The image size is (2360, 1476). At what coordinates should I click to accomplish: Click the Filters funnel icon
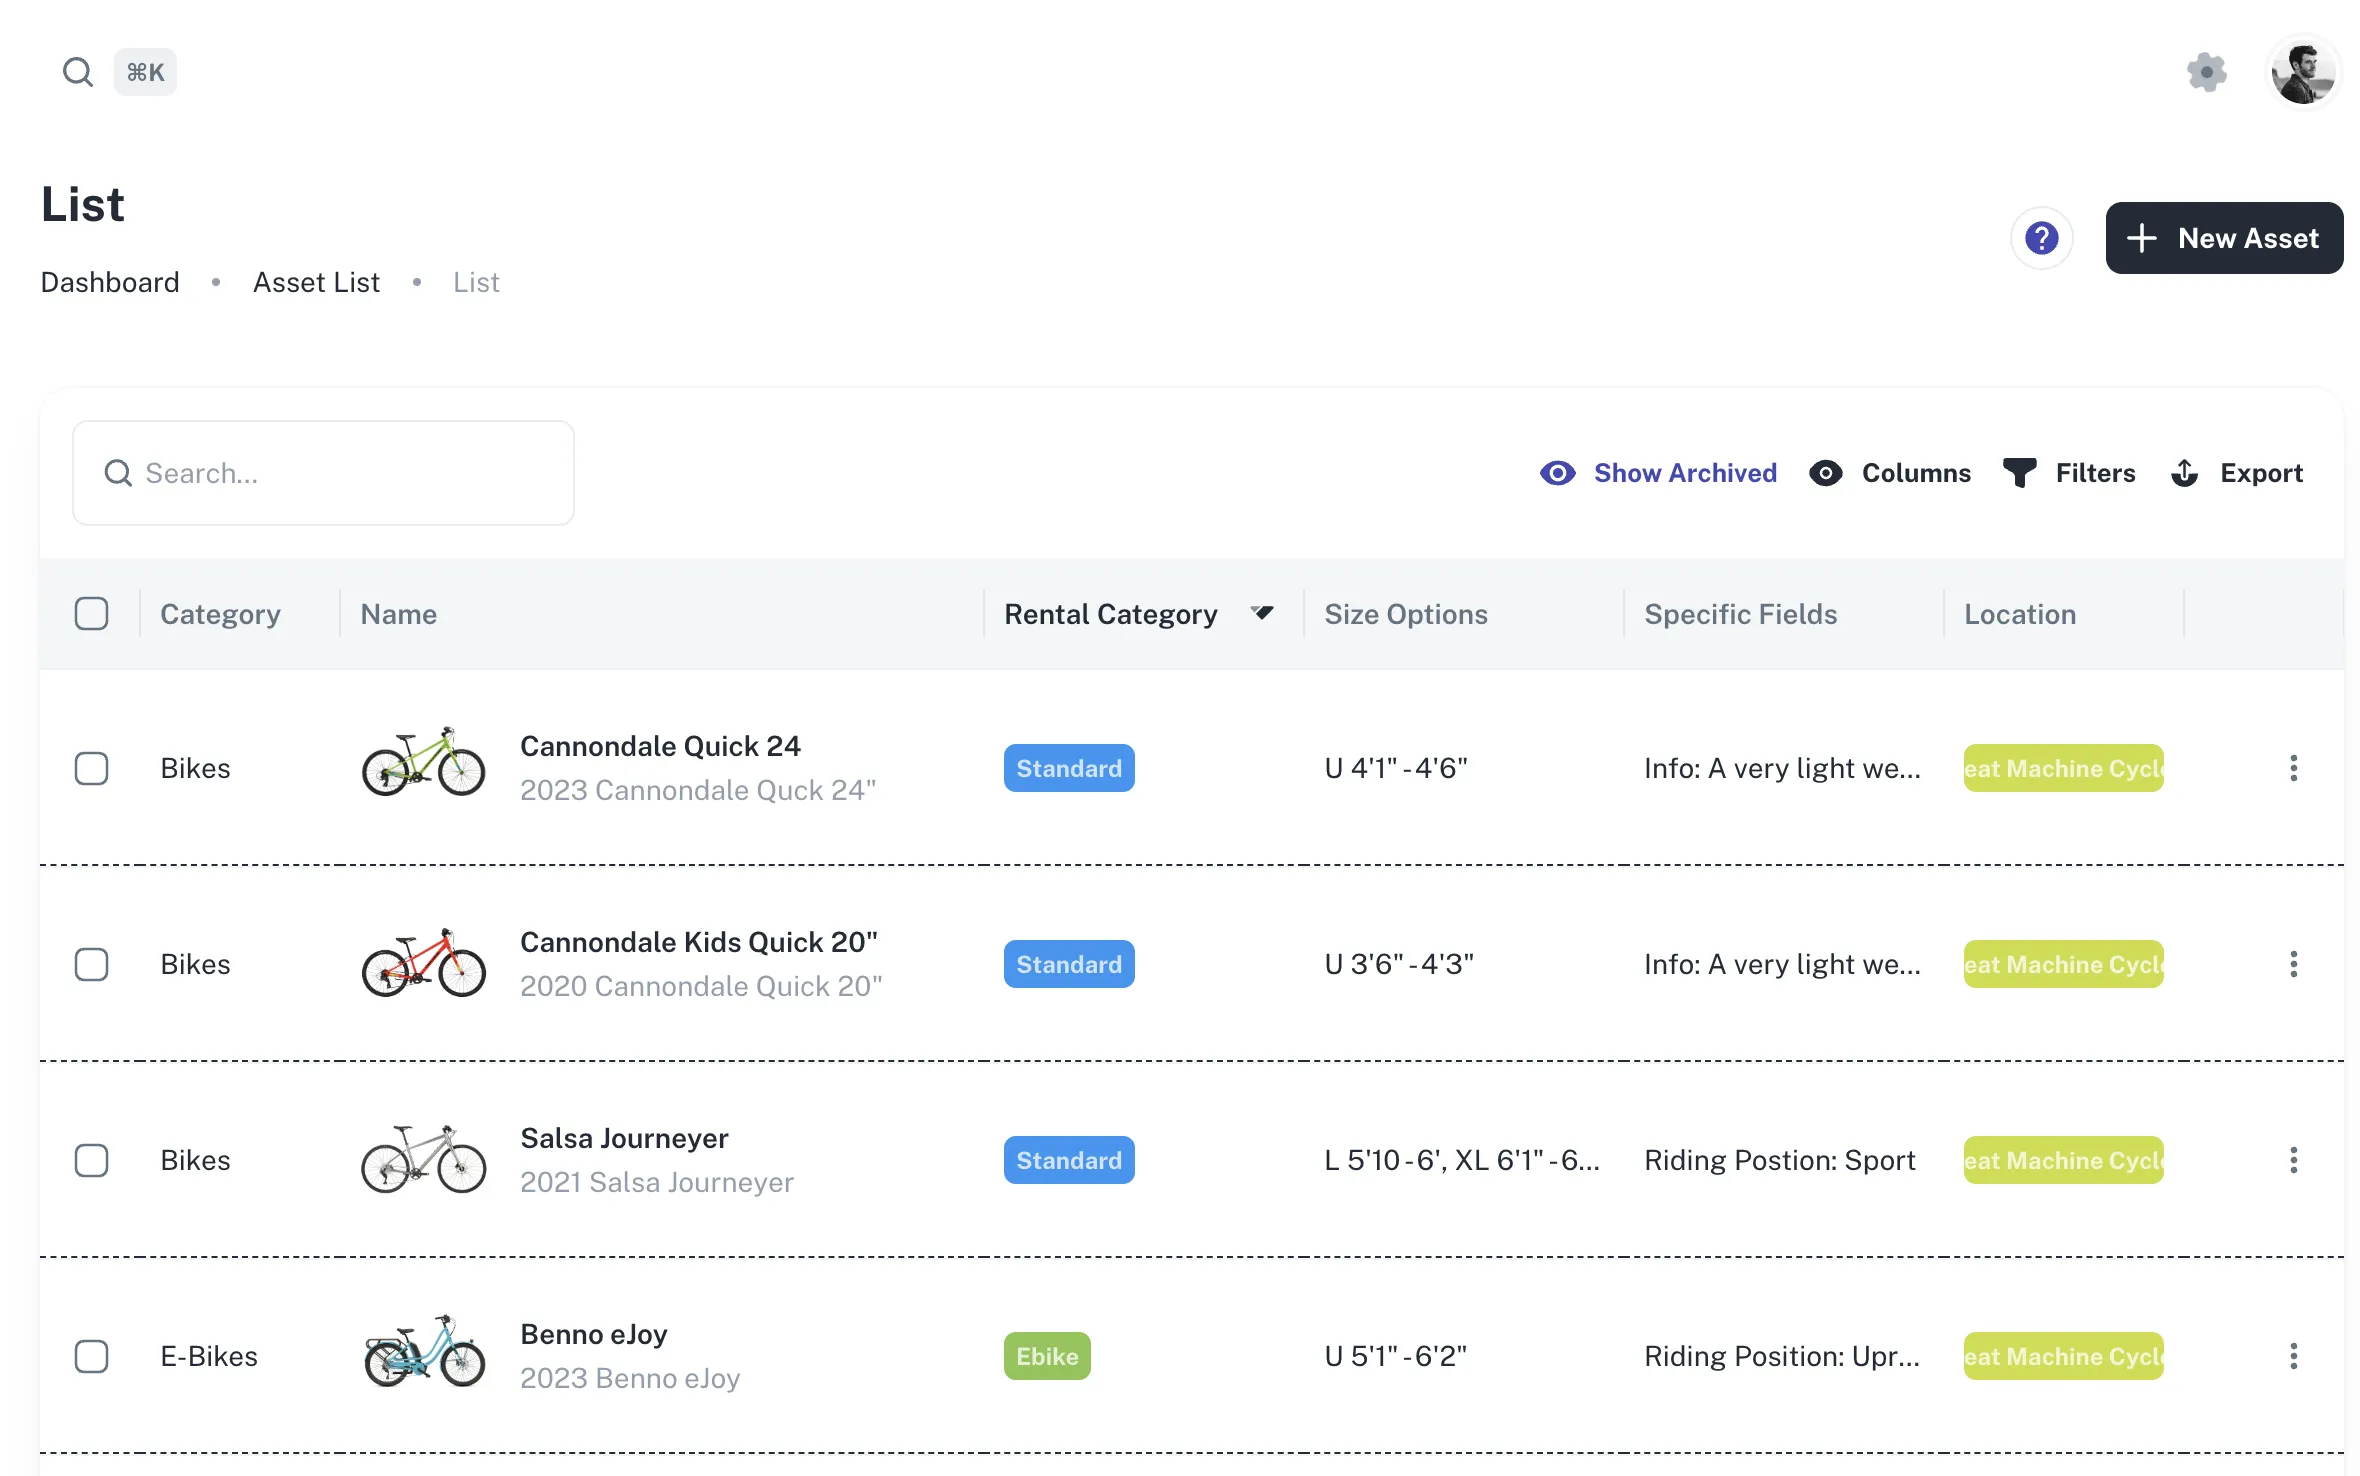click(2019, 473)
